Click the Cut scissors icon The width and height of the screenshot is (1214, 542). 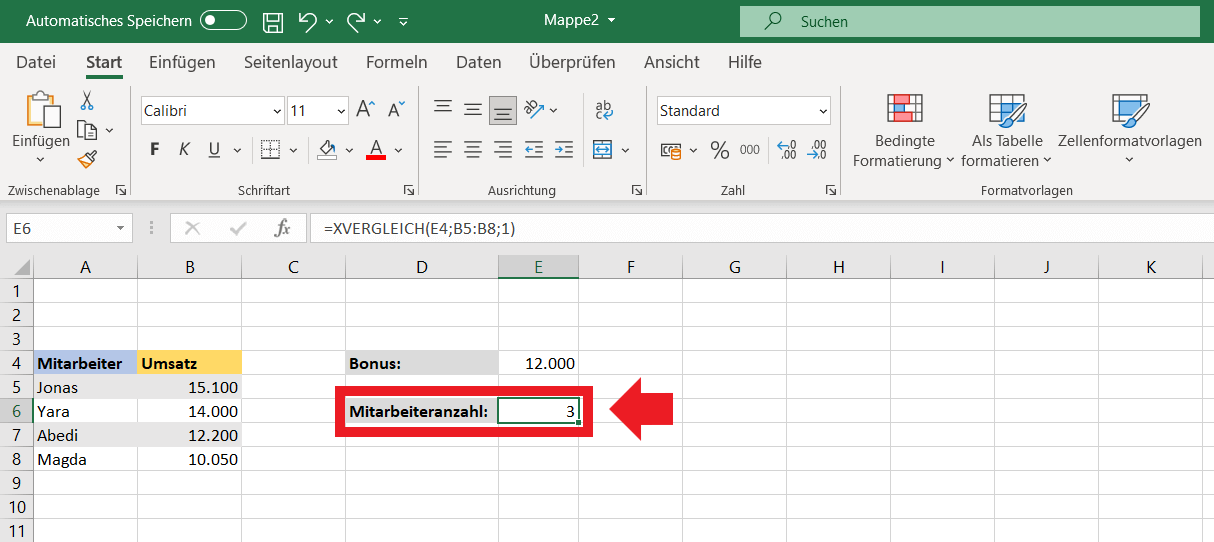pyautogui.click(x=87, y=100)
